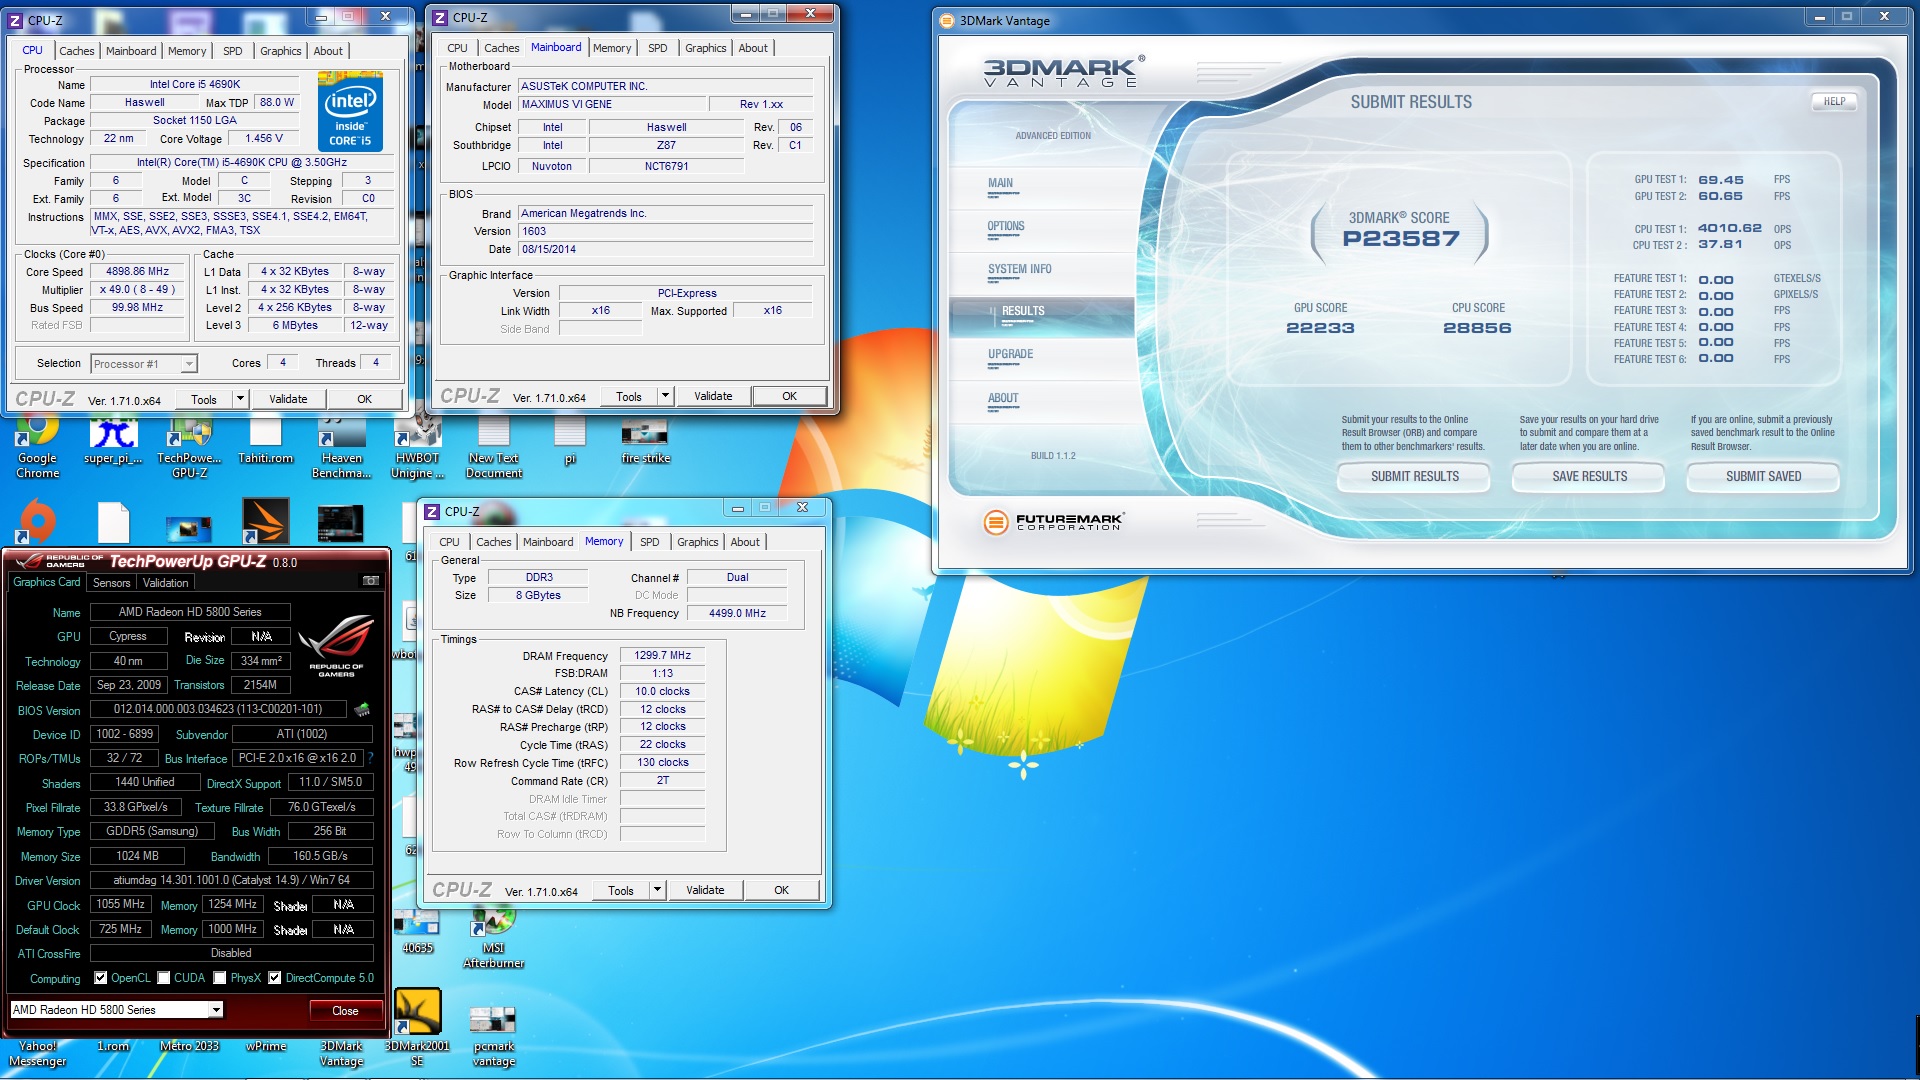Click the ROG logo in GPU-Z
The image size is (1920, 1080).
[336, 646]
